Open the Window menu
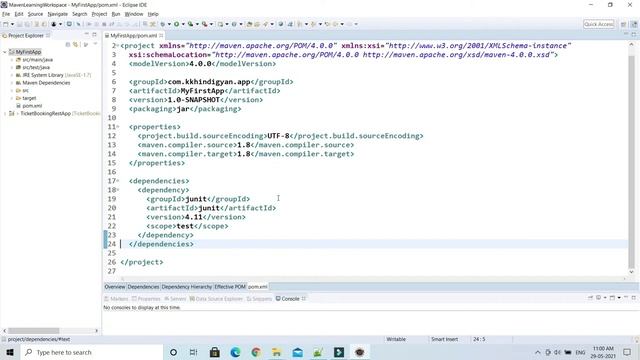640x360 pixels. [x=134, y=14]
